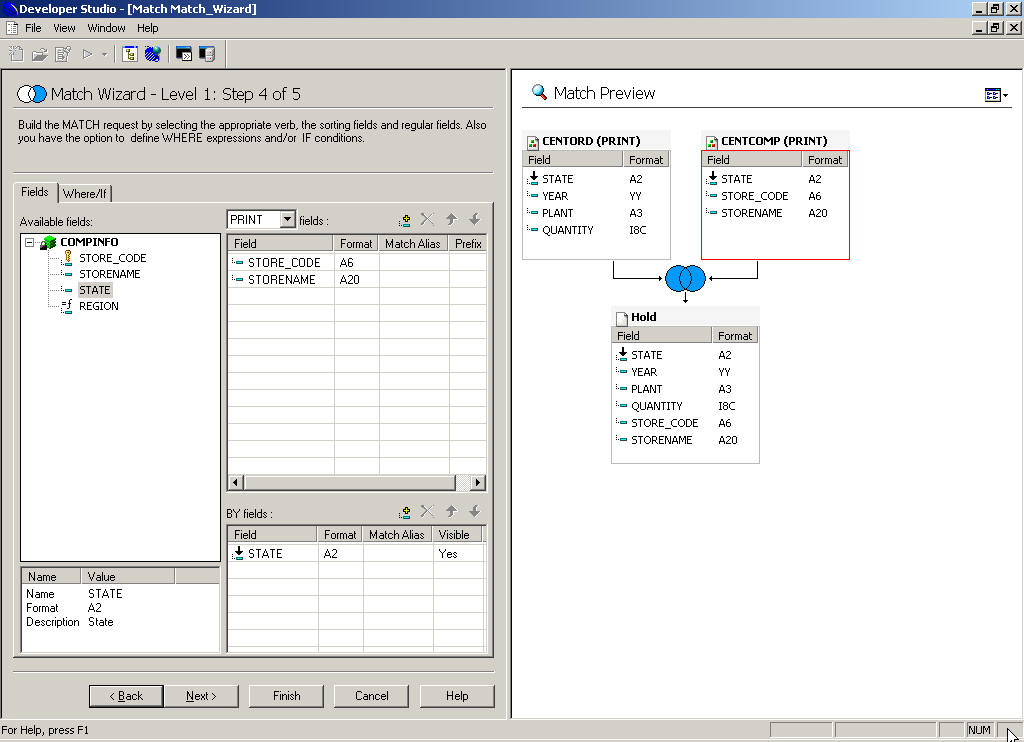The width and height of the screenshot is (1024, 742).
Task: Select REGION in Available fields tree
Action: pyautogui.click(x=99, y=306)
